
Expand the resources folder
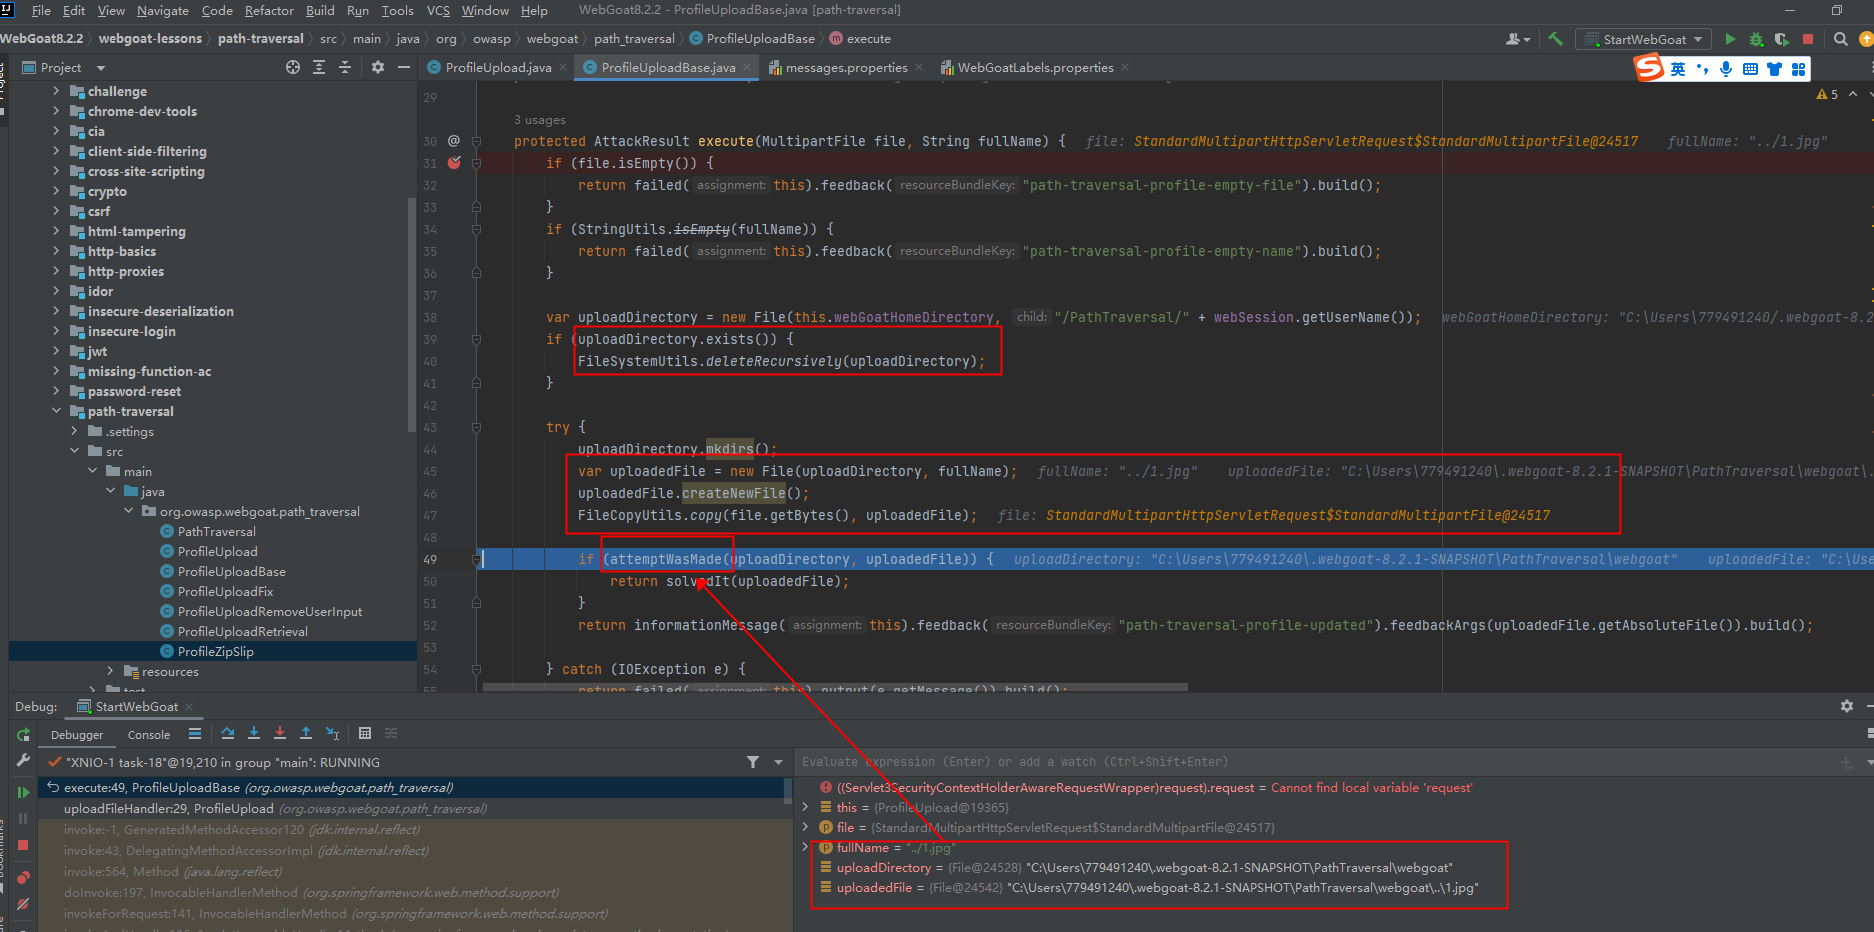[x=111, y=671]
